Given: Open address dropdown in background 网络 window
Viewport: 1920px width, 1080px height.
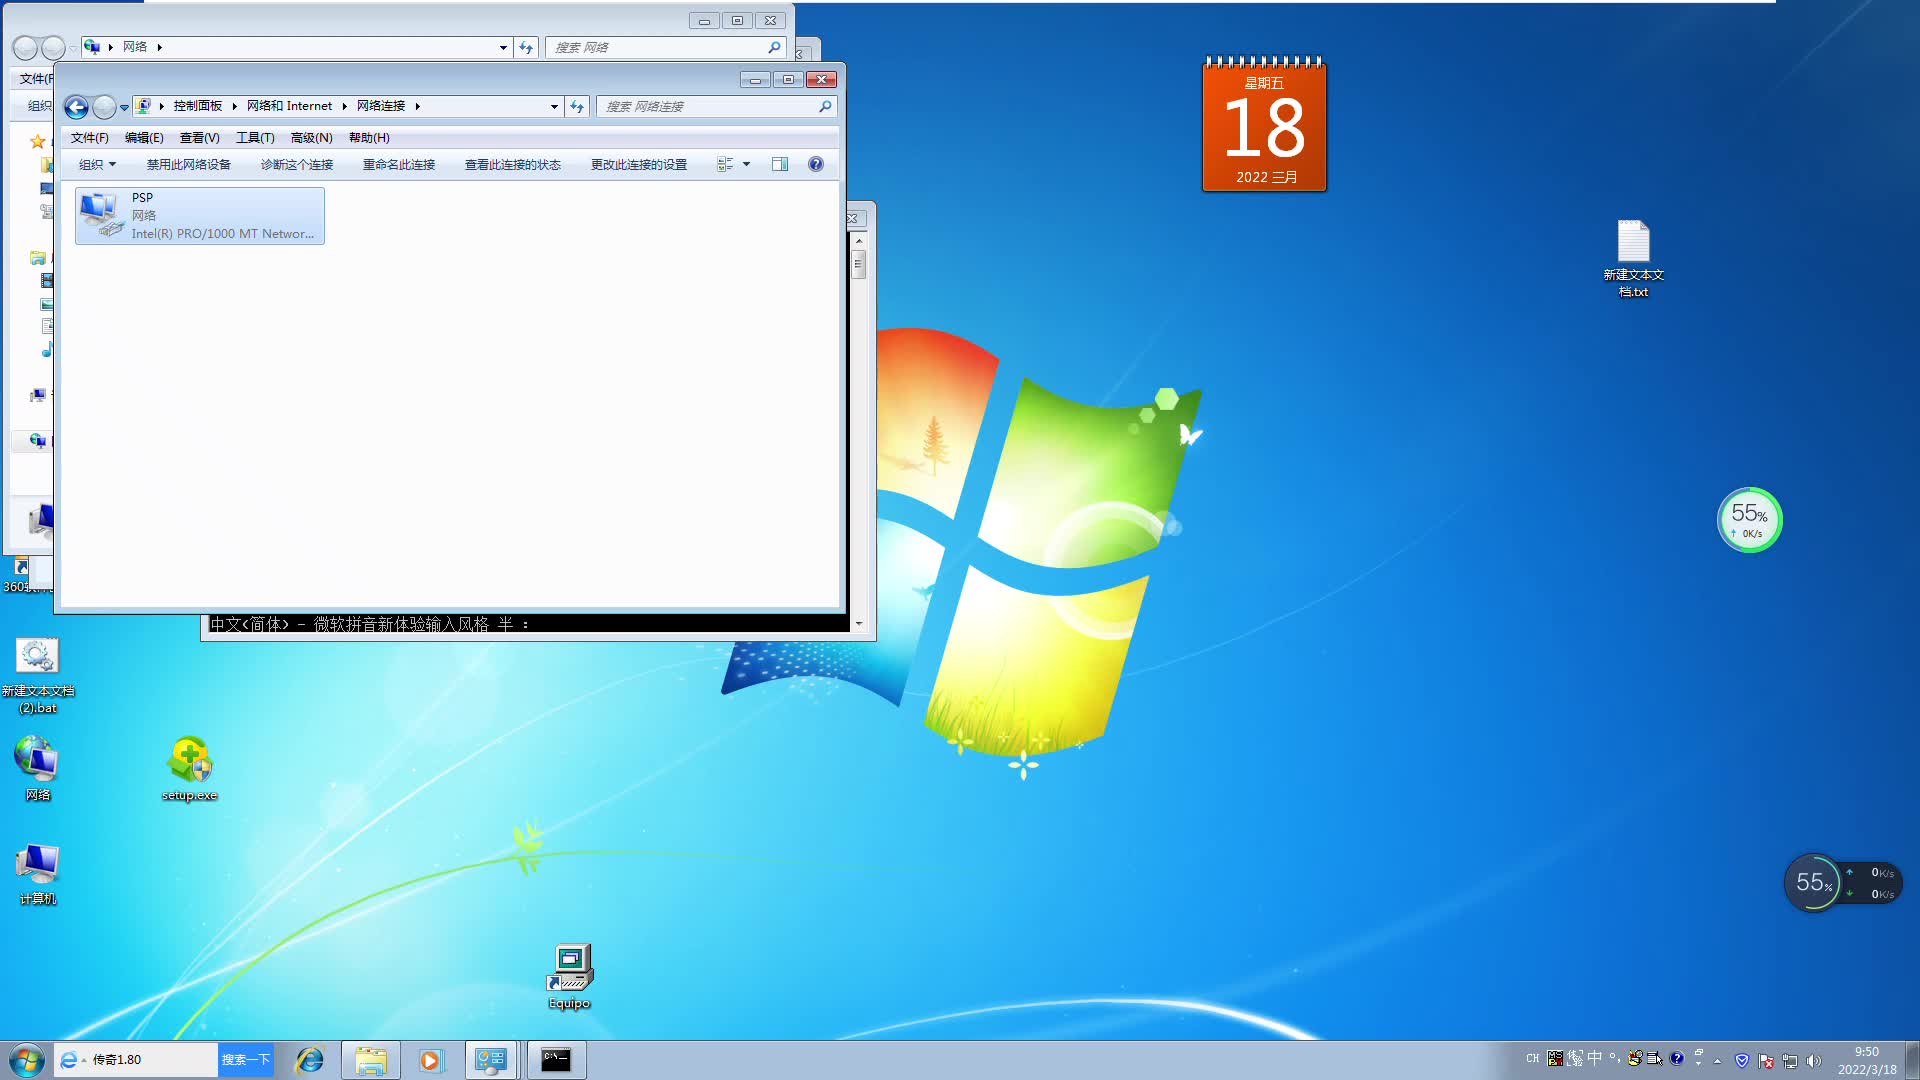Looking at the screenshot, I should click(x=503, y=47).
